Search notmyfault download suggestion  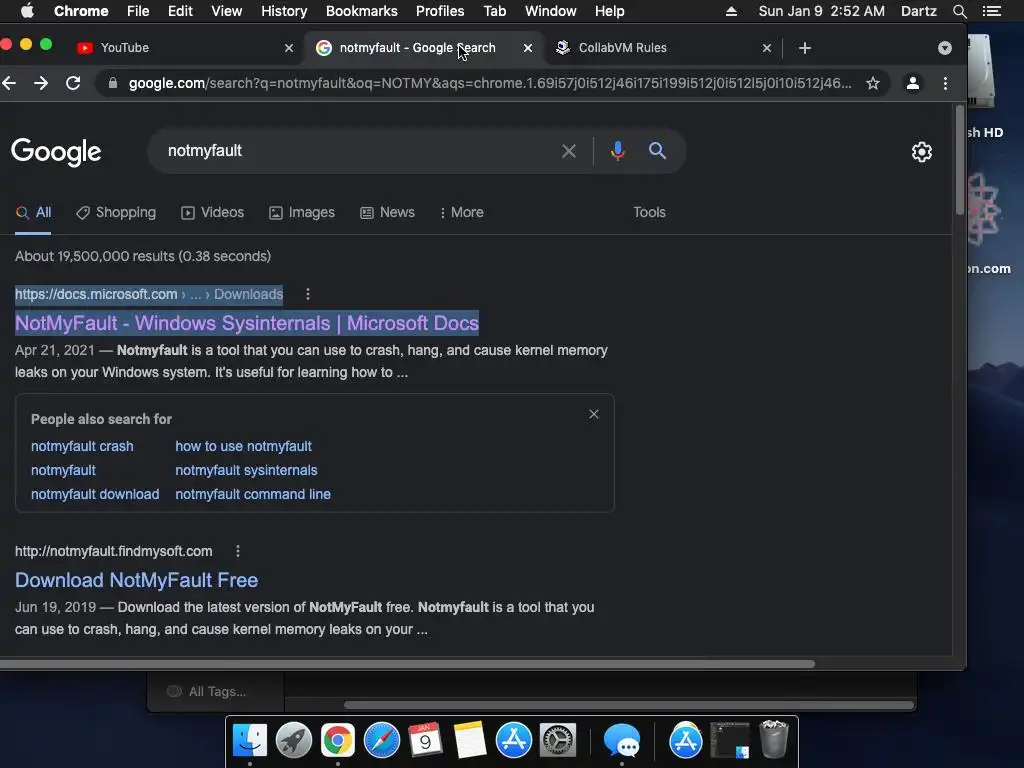tap(95, 494)
